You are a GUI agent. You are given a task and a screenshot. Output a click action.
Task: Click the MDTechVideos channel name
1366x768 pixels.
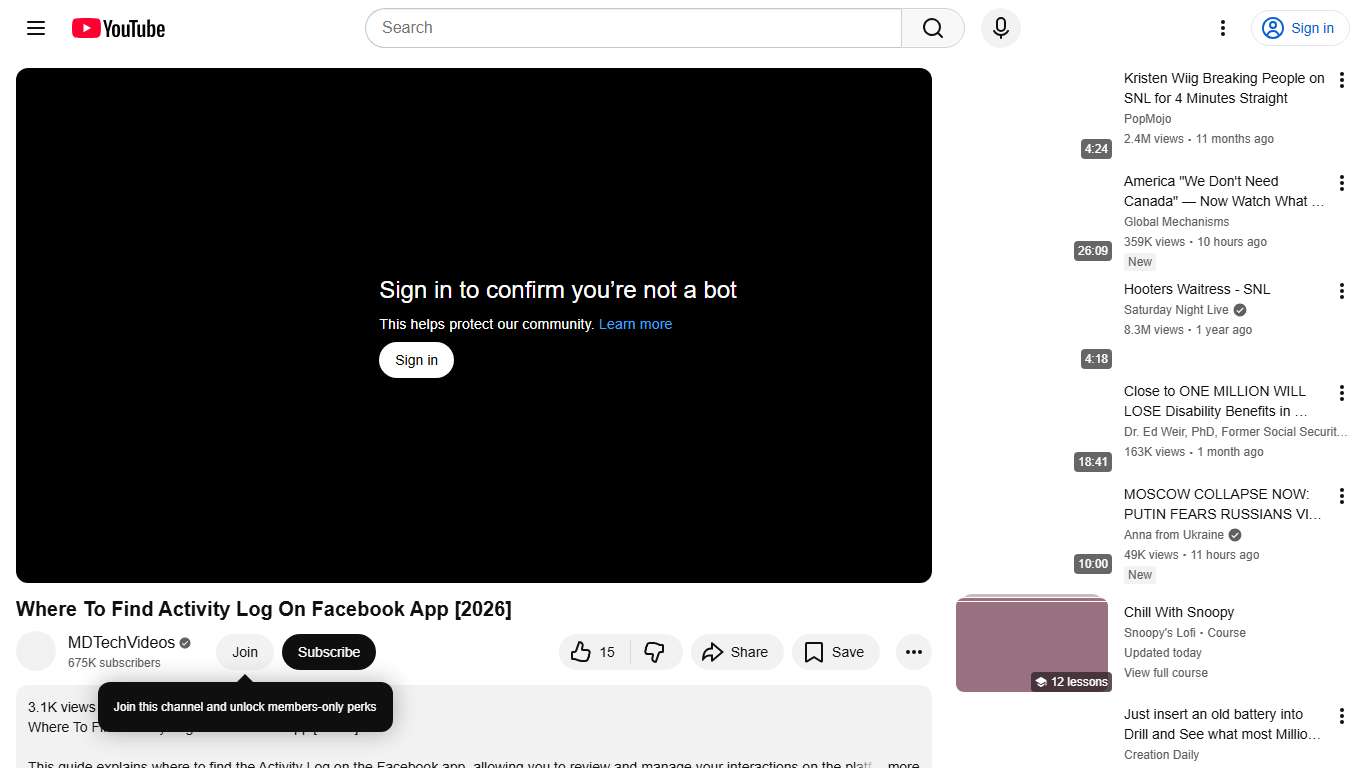120,642
